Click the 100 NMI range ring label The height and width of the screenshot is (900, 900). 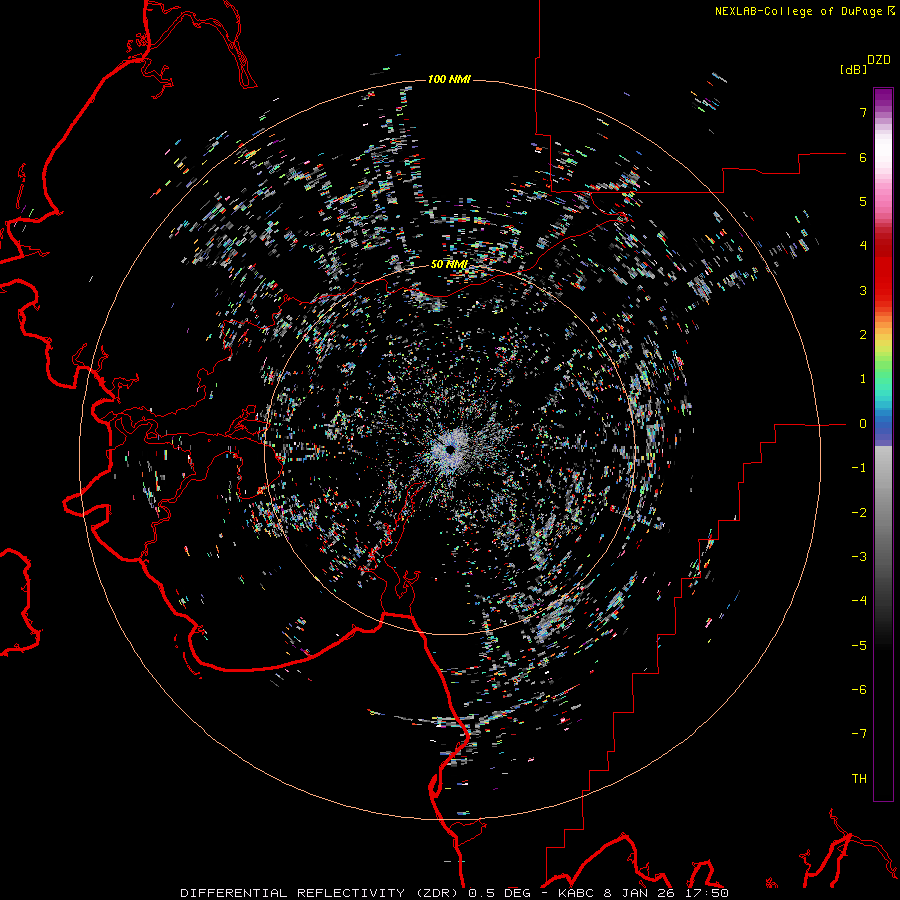pos(449,79)
